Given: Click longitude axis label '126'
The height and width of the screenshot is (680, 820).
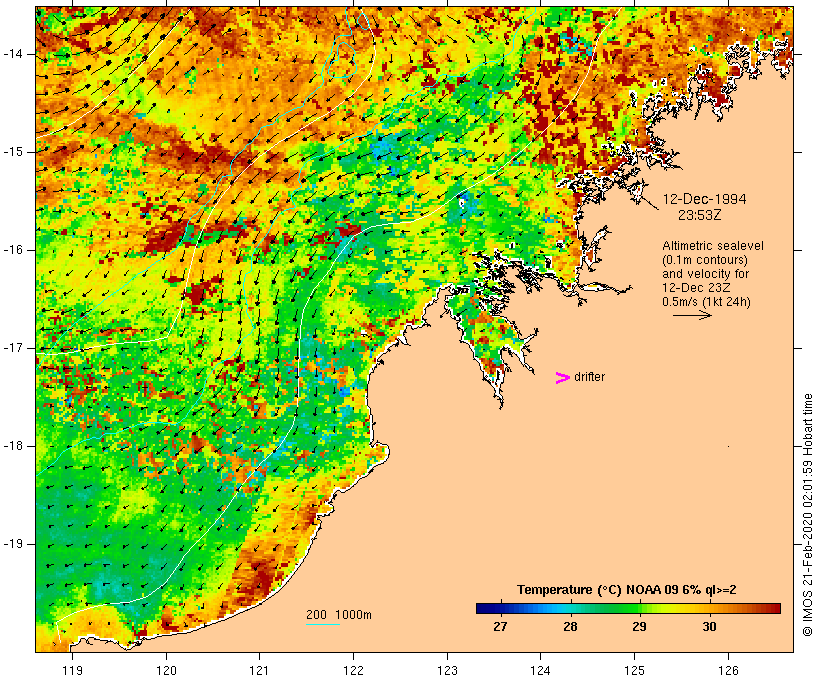Looking at the screenshot, I should 728,671.
